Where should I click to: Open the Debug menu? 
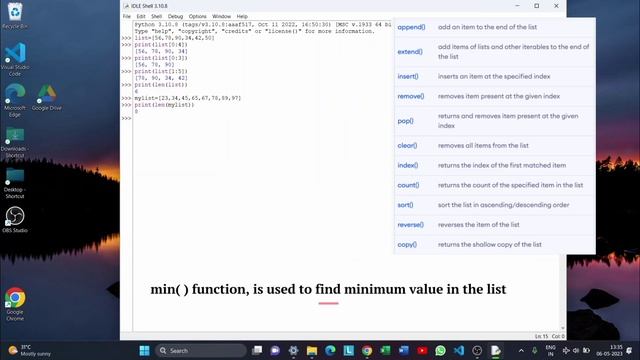click(x=175, y=16)
